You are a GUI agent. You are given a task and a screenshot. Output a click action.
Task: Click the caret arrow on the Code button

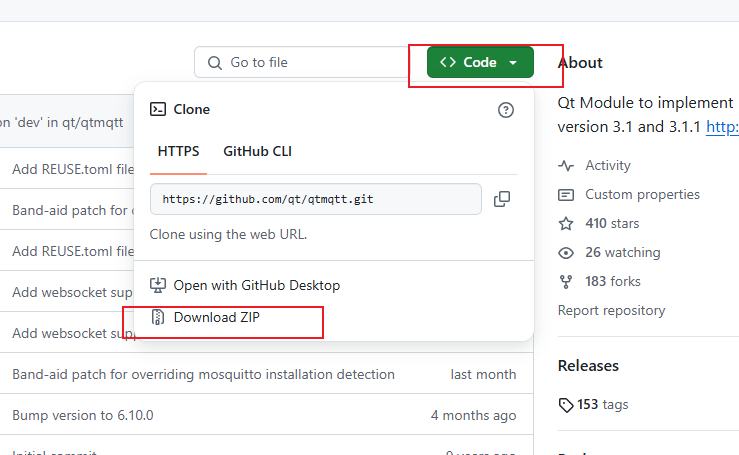tap(513, 62)
